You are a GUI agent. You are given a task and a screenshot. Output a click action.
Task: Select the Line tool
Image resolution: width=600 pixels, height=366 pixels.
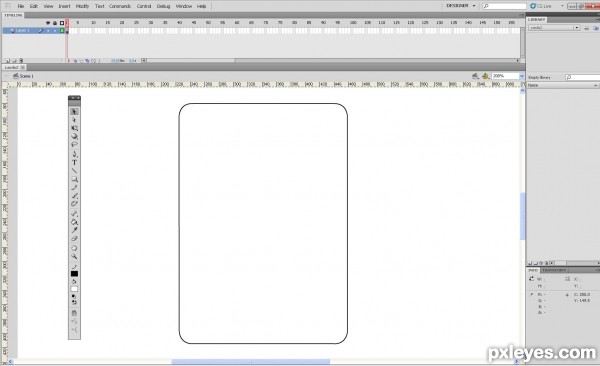[x=74, y=171]
